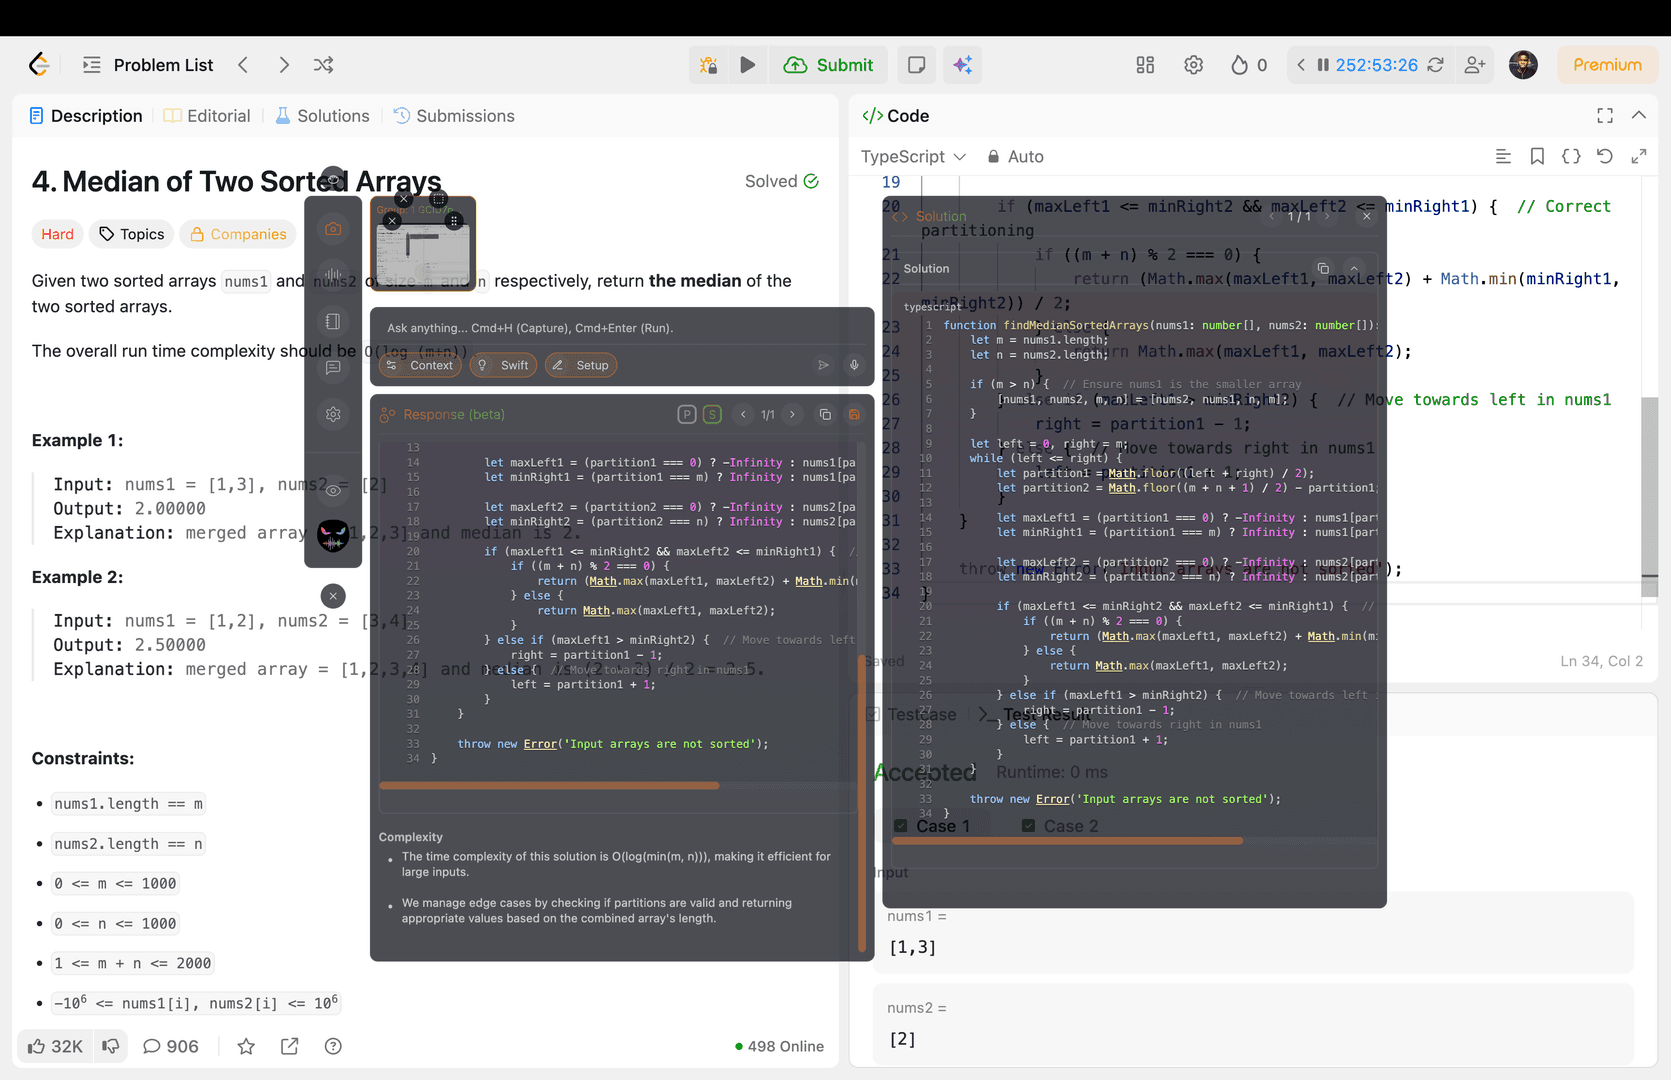
Task: Toggle the S button in Response panel
Action: [x=712, y=414]
